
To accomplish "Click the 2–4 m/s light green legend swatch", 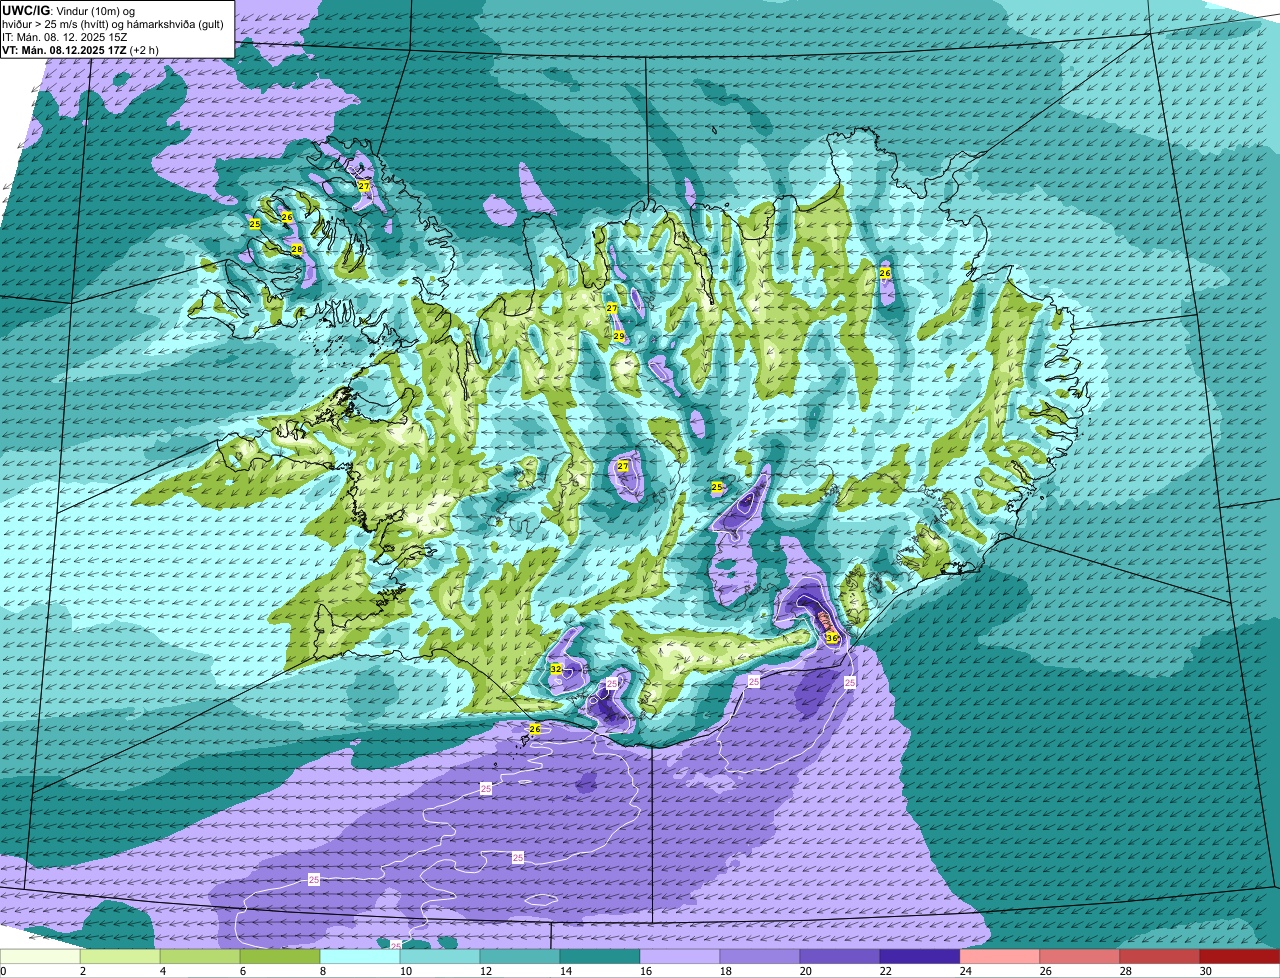I will [x=120, y=956].
